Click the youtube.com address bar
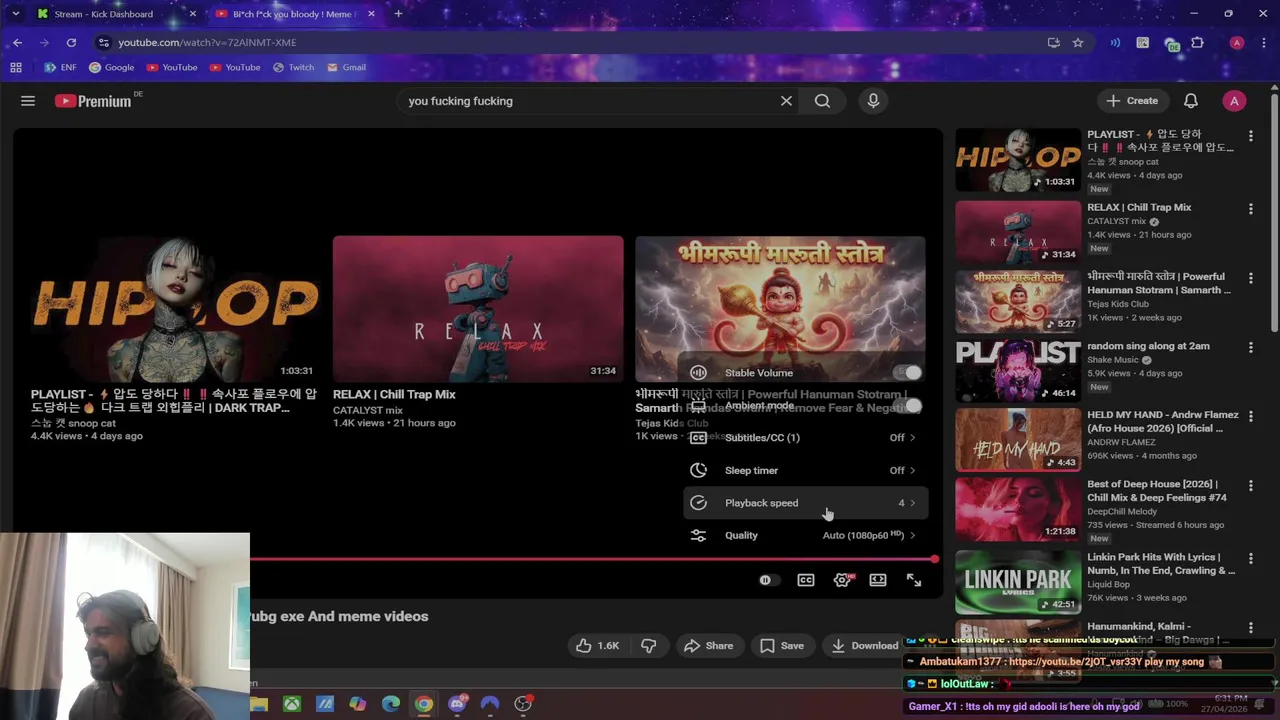 click(x=570, y=42)
